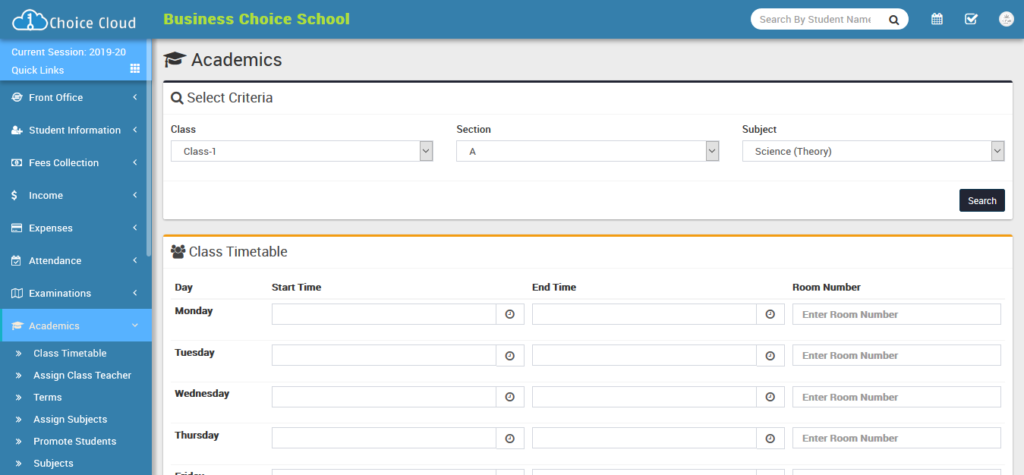This screenshot has height=475, width=1024.
Task: Click the Choice Cloud logo
Action: click(x=74, y=21)
